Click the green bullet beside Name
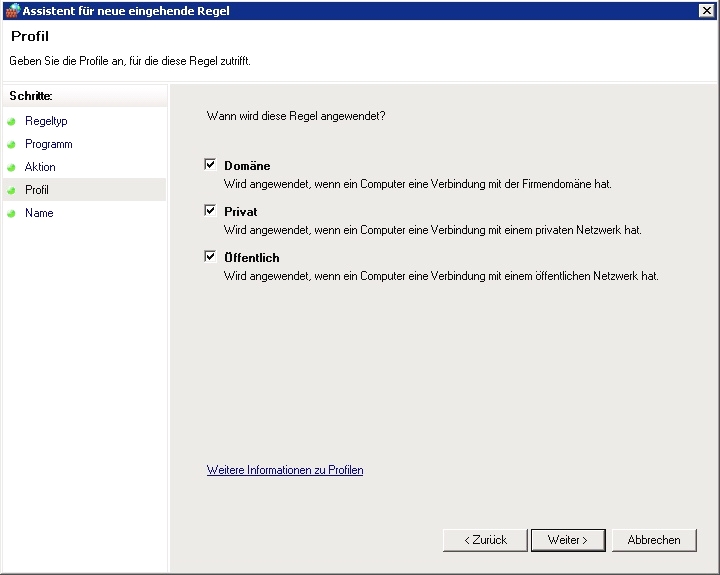 point(12,213)
